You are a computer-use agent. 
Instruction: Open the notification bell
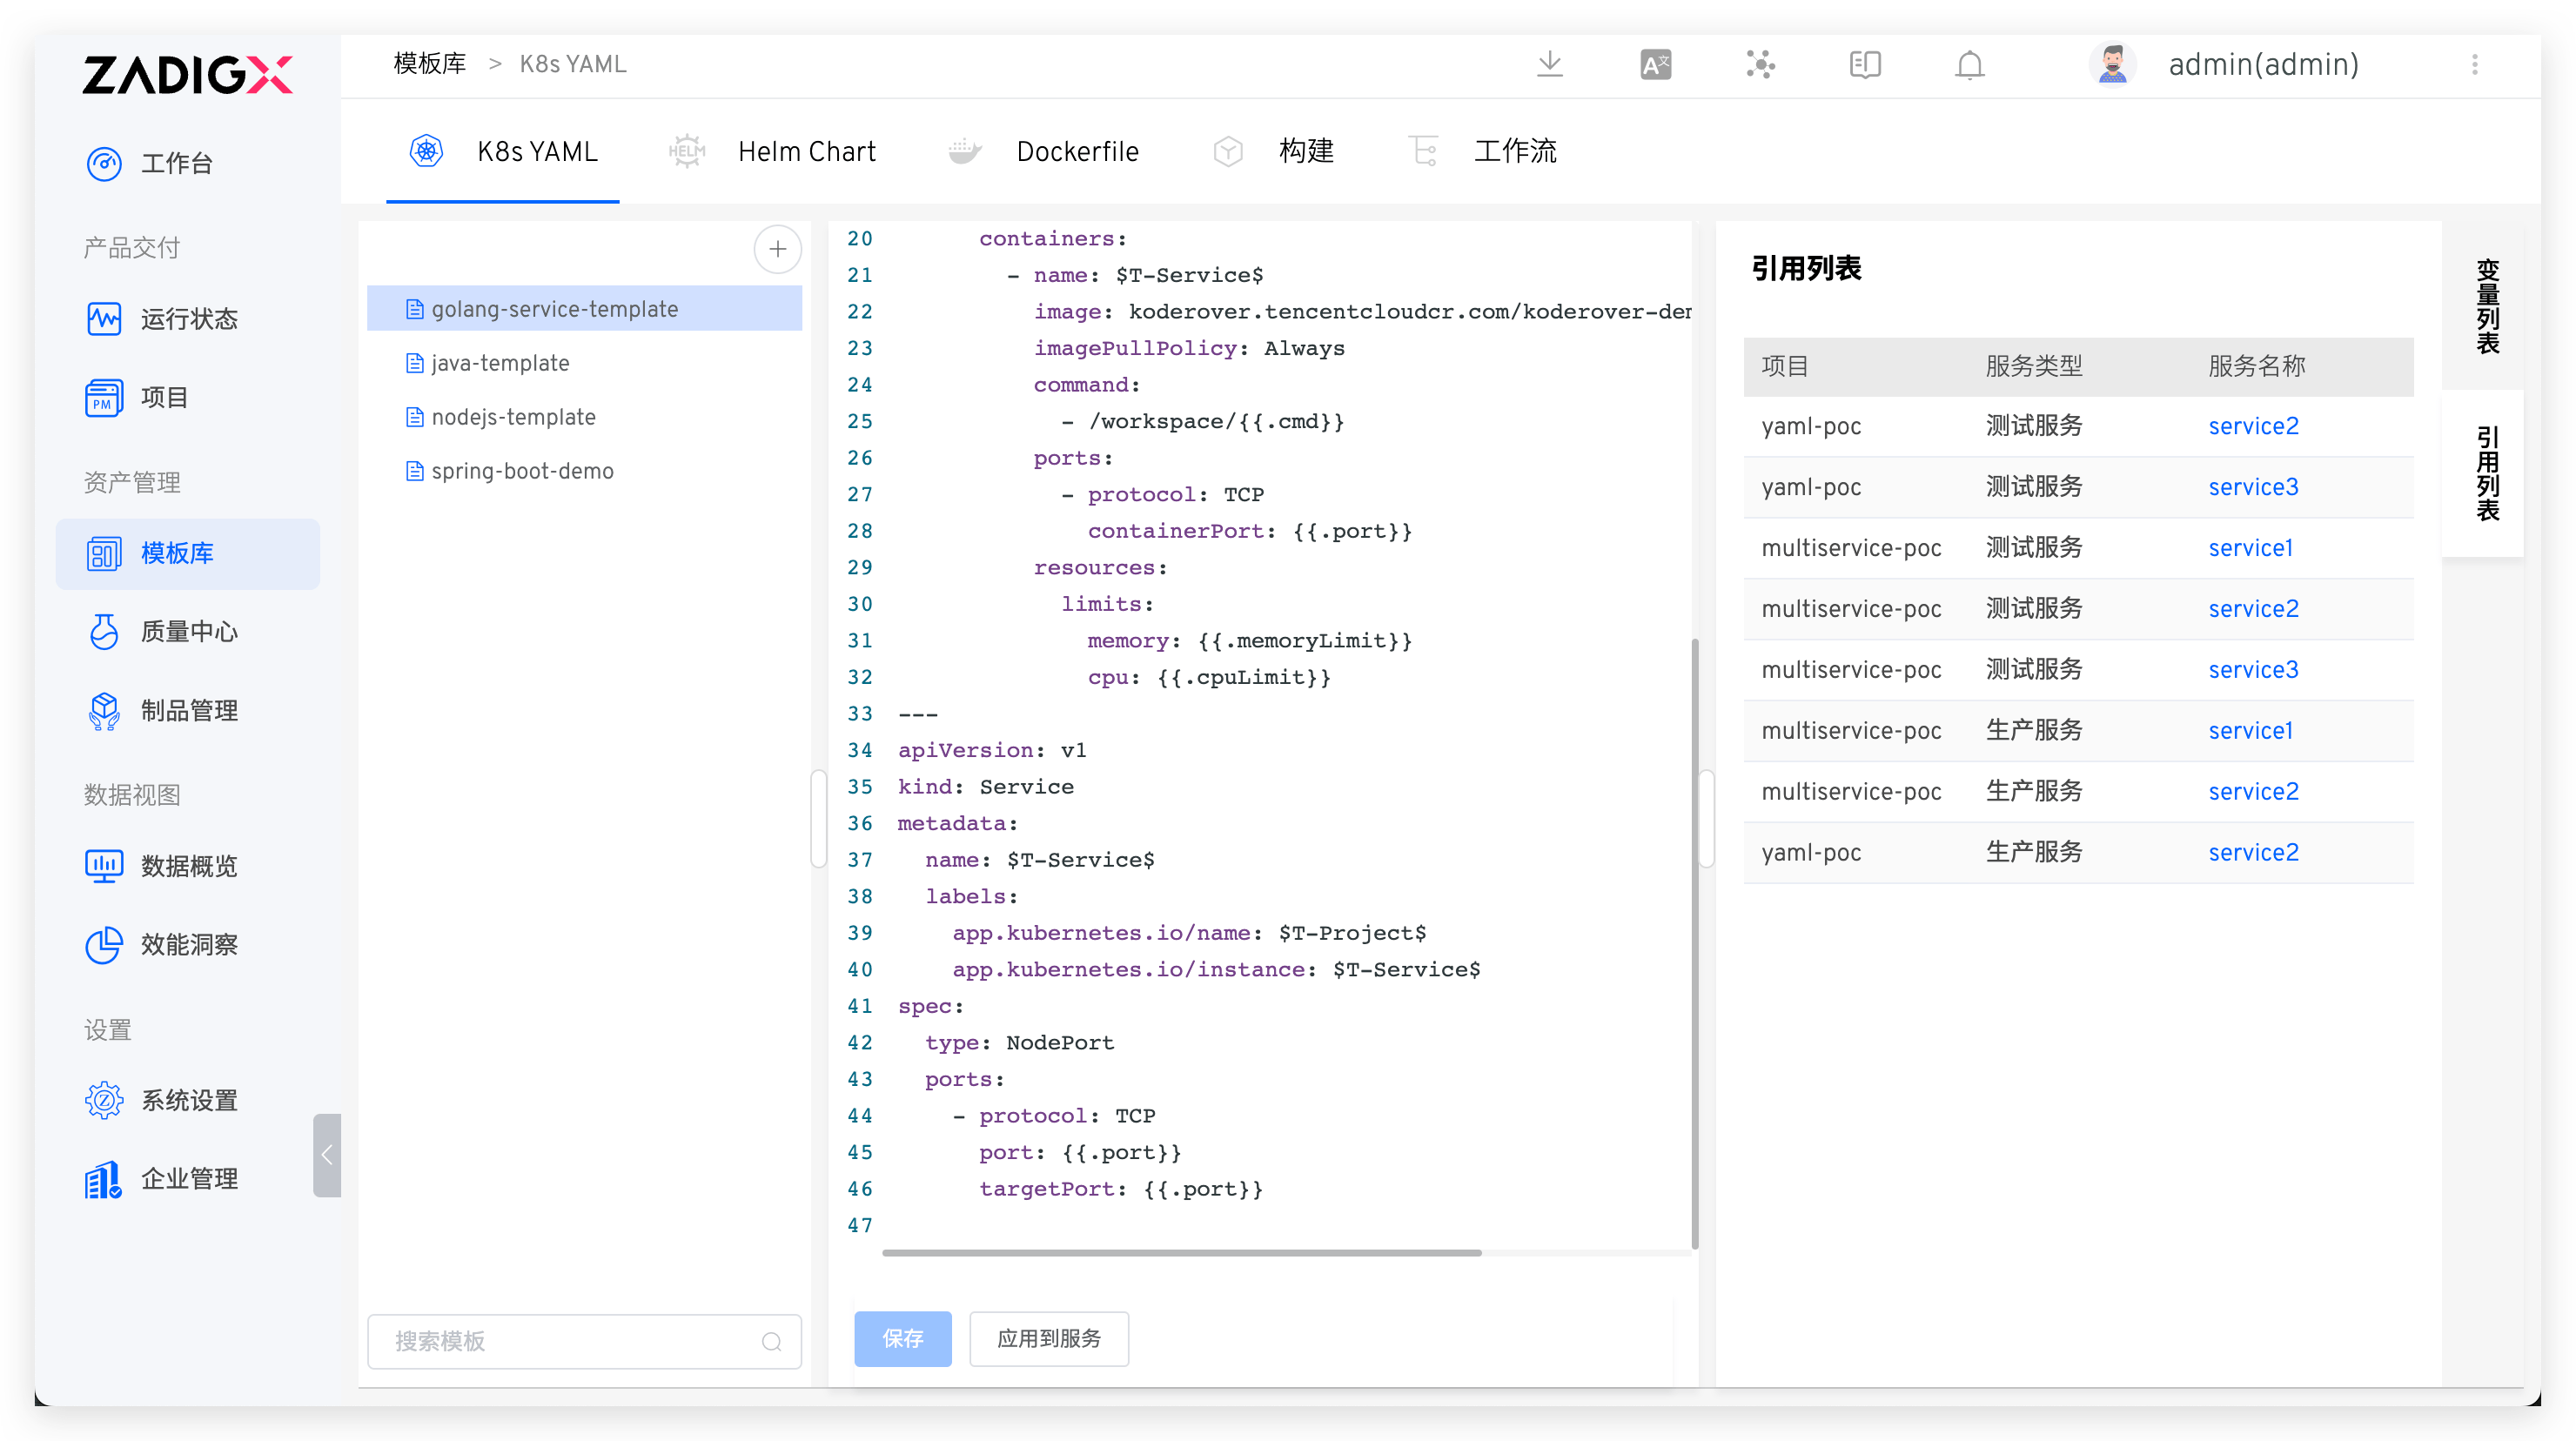[x=1969, y=64]
